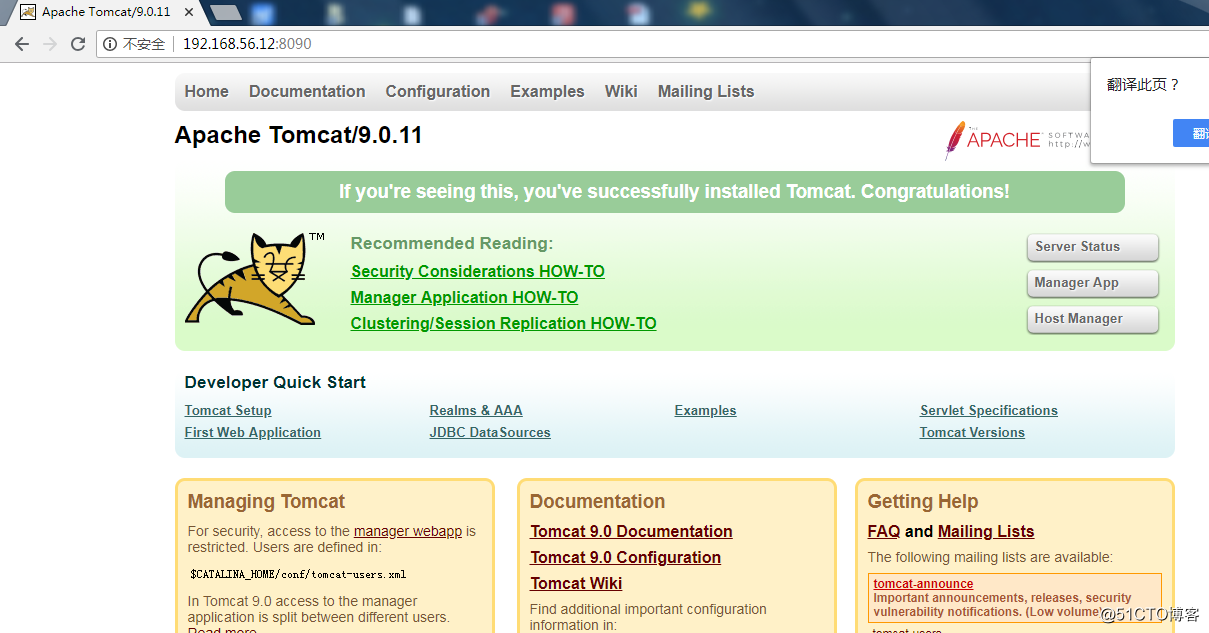This screenshot has width=1209, height=633.
Task: Click the successfully installed Tomcat congratulations banner
Action: click(674, 192)
